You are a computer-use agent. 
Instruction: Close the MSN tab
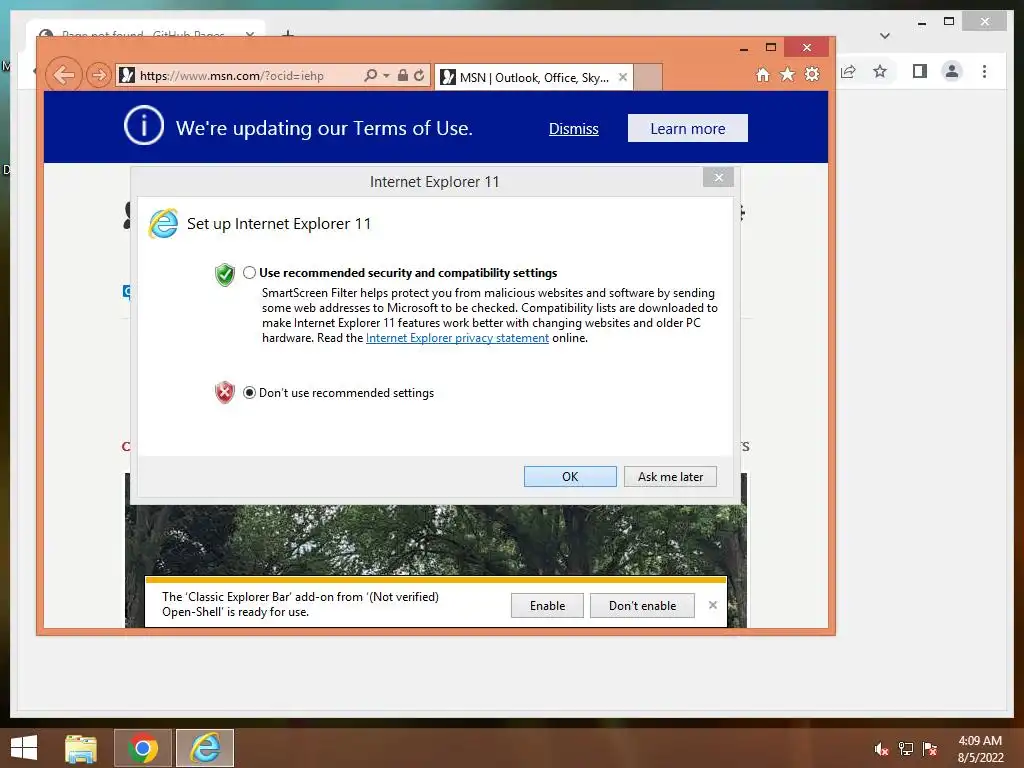(623, 77)
